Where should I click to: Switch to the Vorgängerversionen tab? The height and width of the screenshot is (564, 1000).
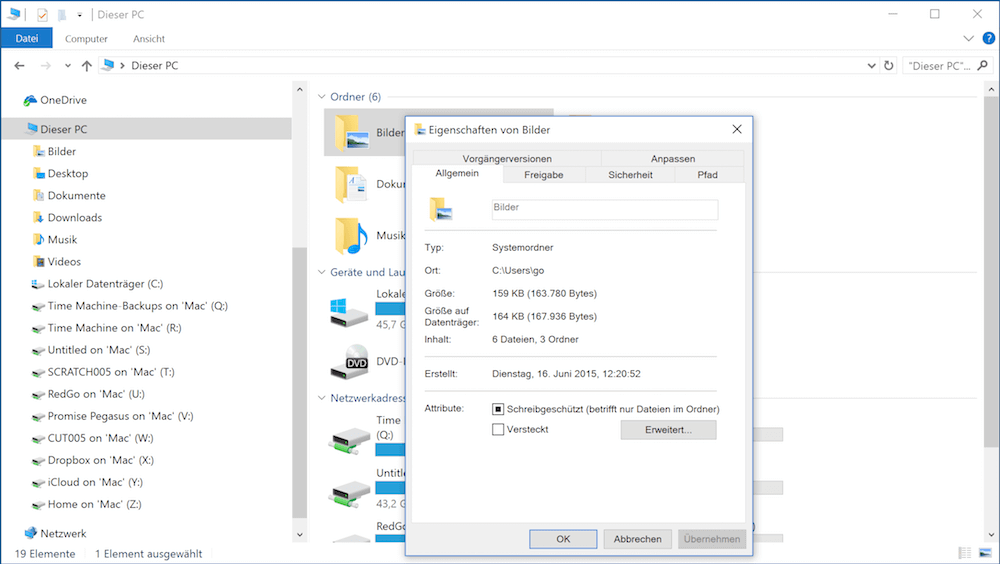pos(507,158)
